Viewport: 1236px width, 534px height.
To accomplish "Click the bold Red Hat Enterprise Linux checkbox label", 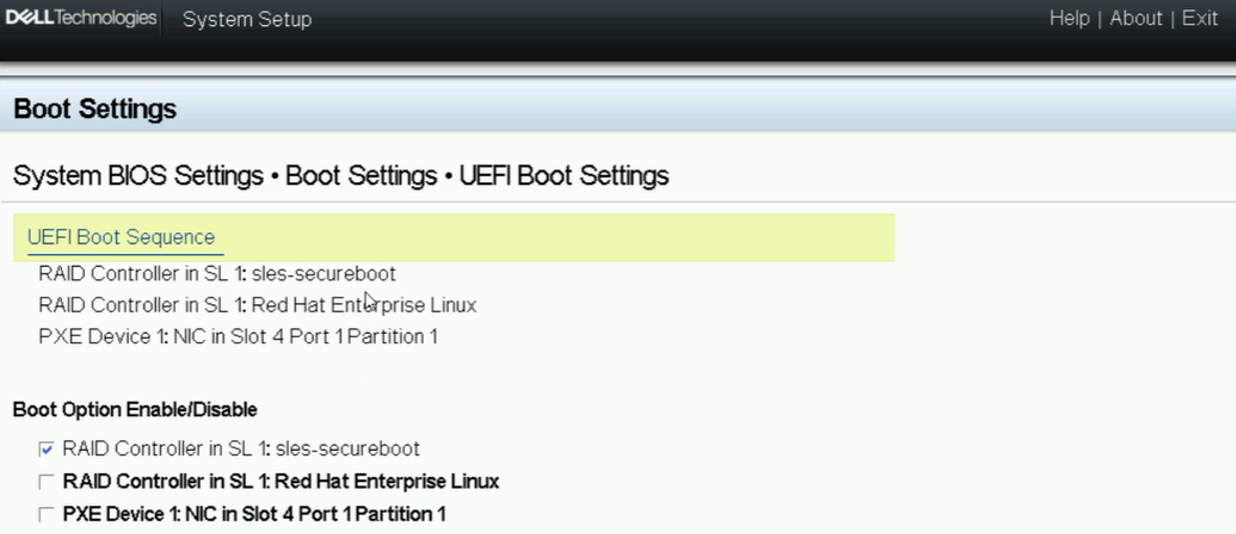I will point(281,482).
